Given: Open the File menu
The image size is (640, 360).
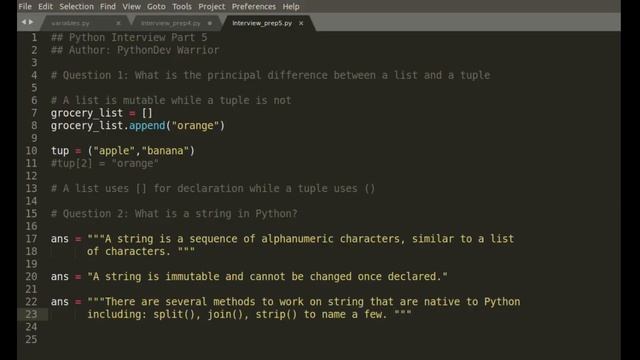Looking at the screenshot, I should coord(25,7).
